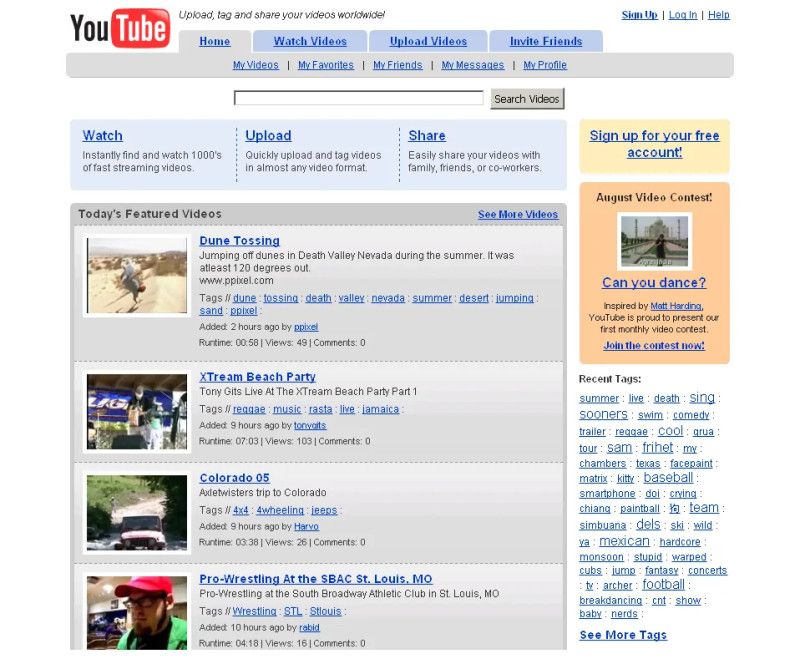Open the Upload heading link
The image size is (800, 658).
(268, 136)
